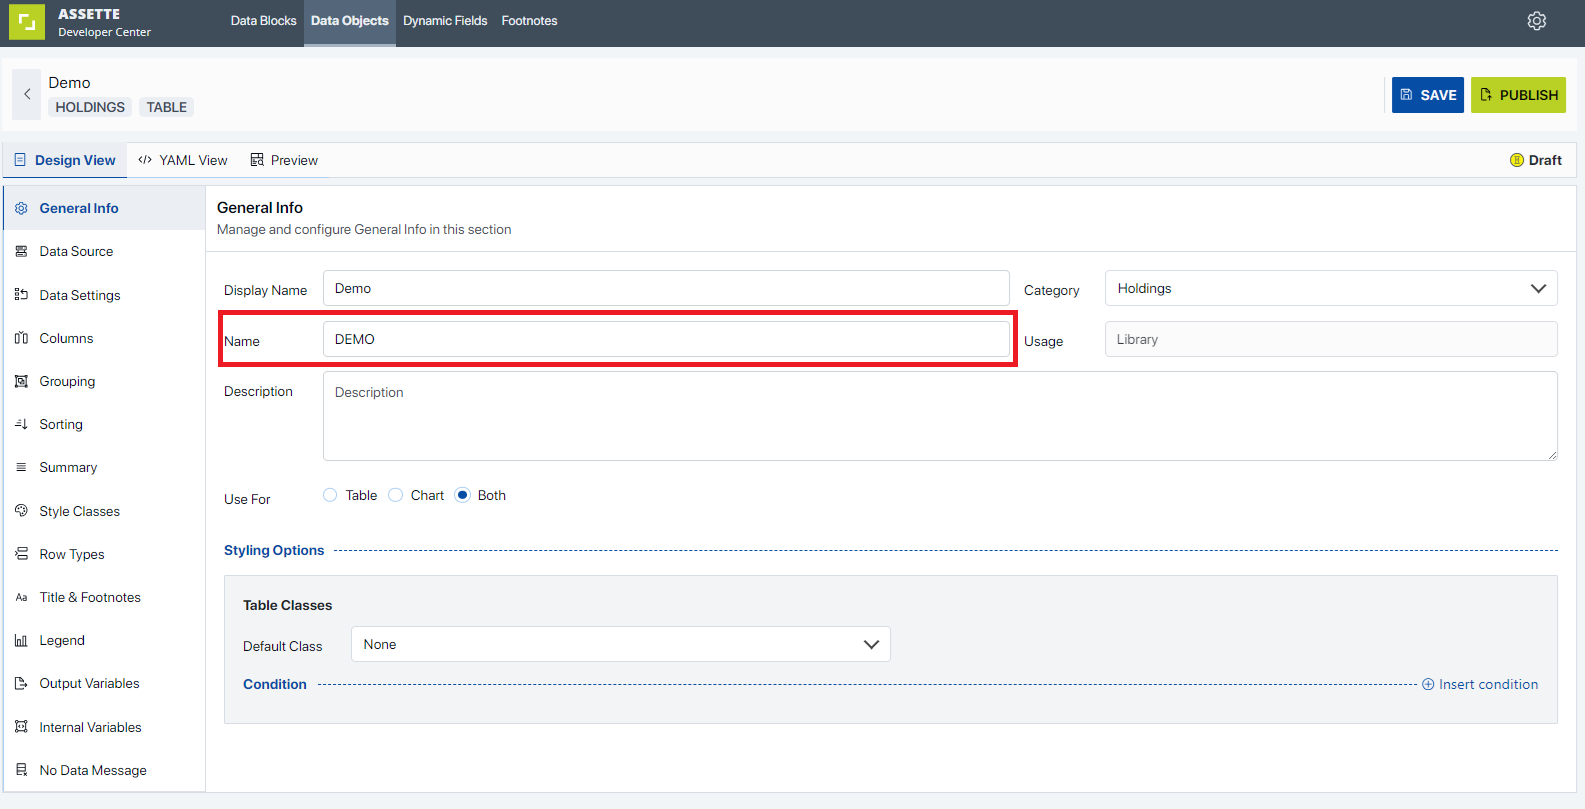1585x809 pixels.
Task: Click the Name field containing DEMO
Action: click(x=666, y=339)
